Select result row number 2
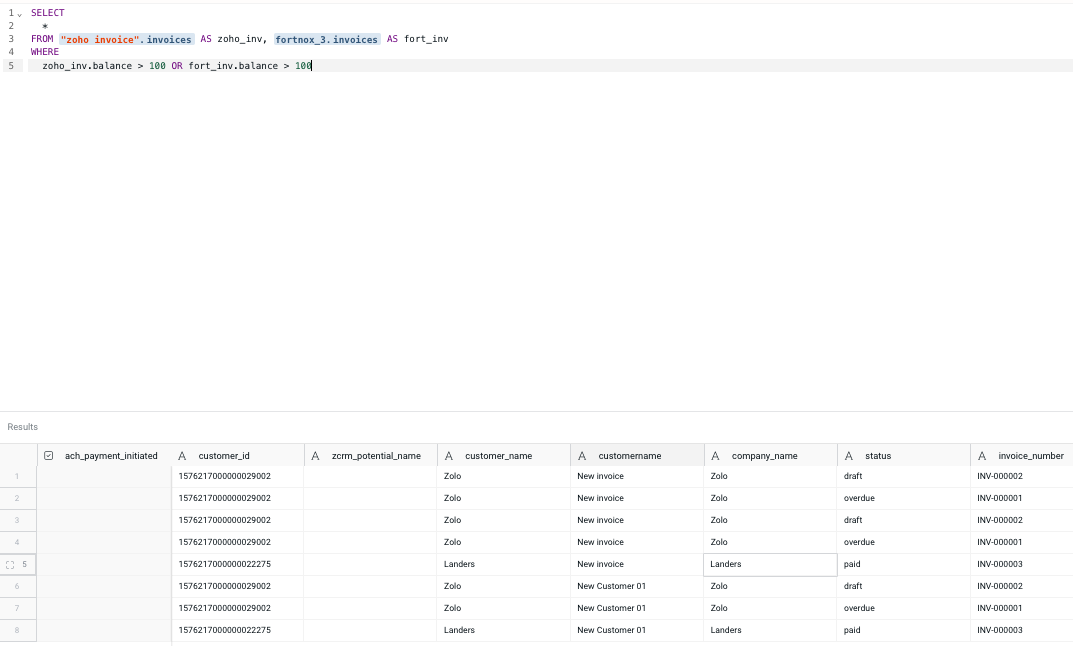1073x646 pixels. click(x=18, y=498)
